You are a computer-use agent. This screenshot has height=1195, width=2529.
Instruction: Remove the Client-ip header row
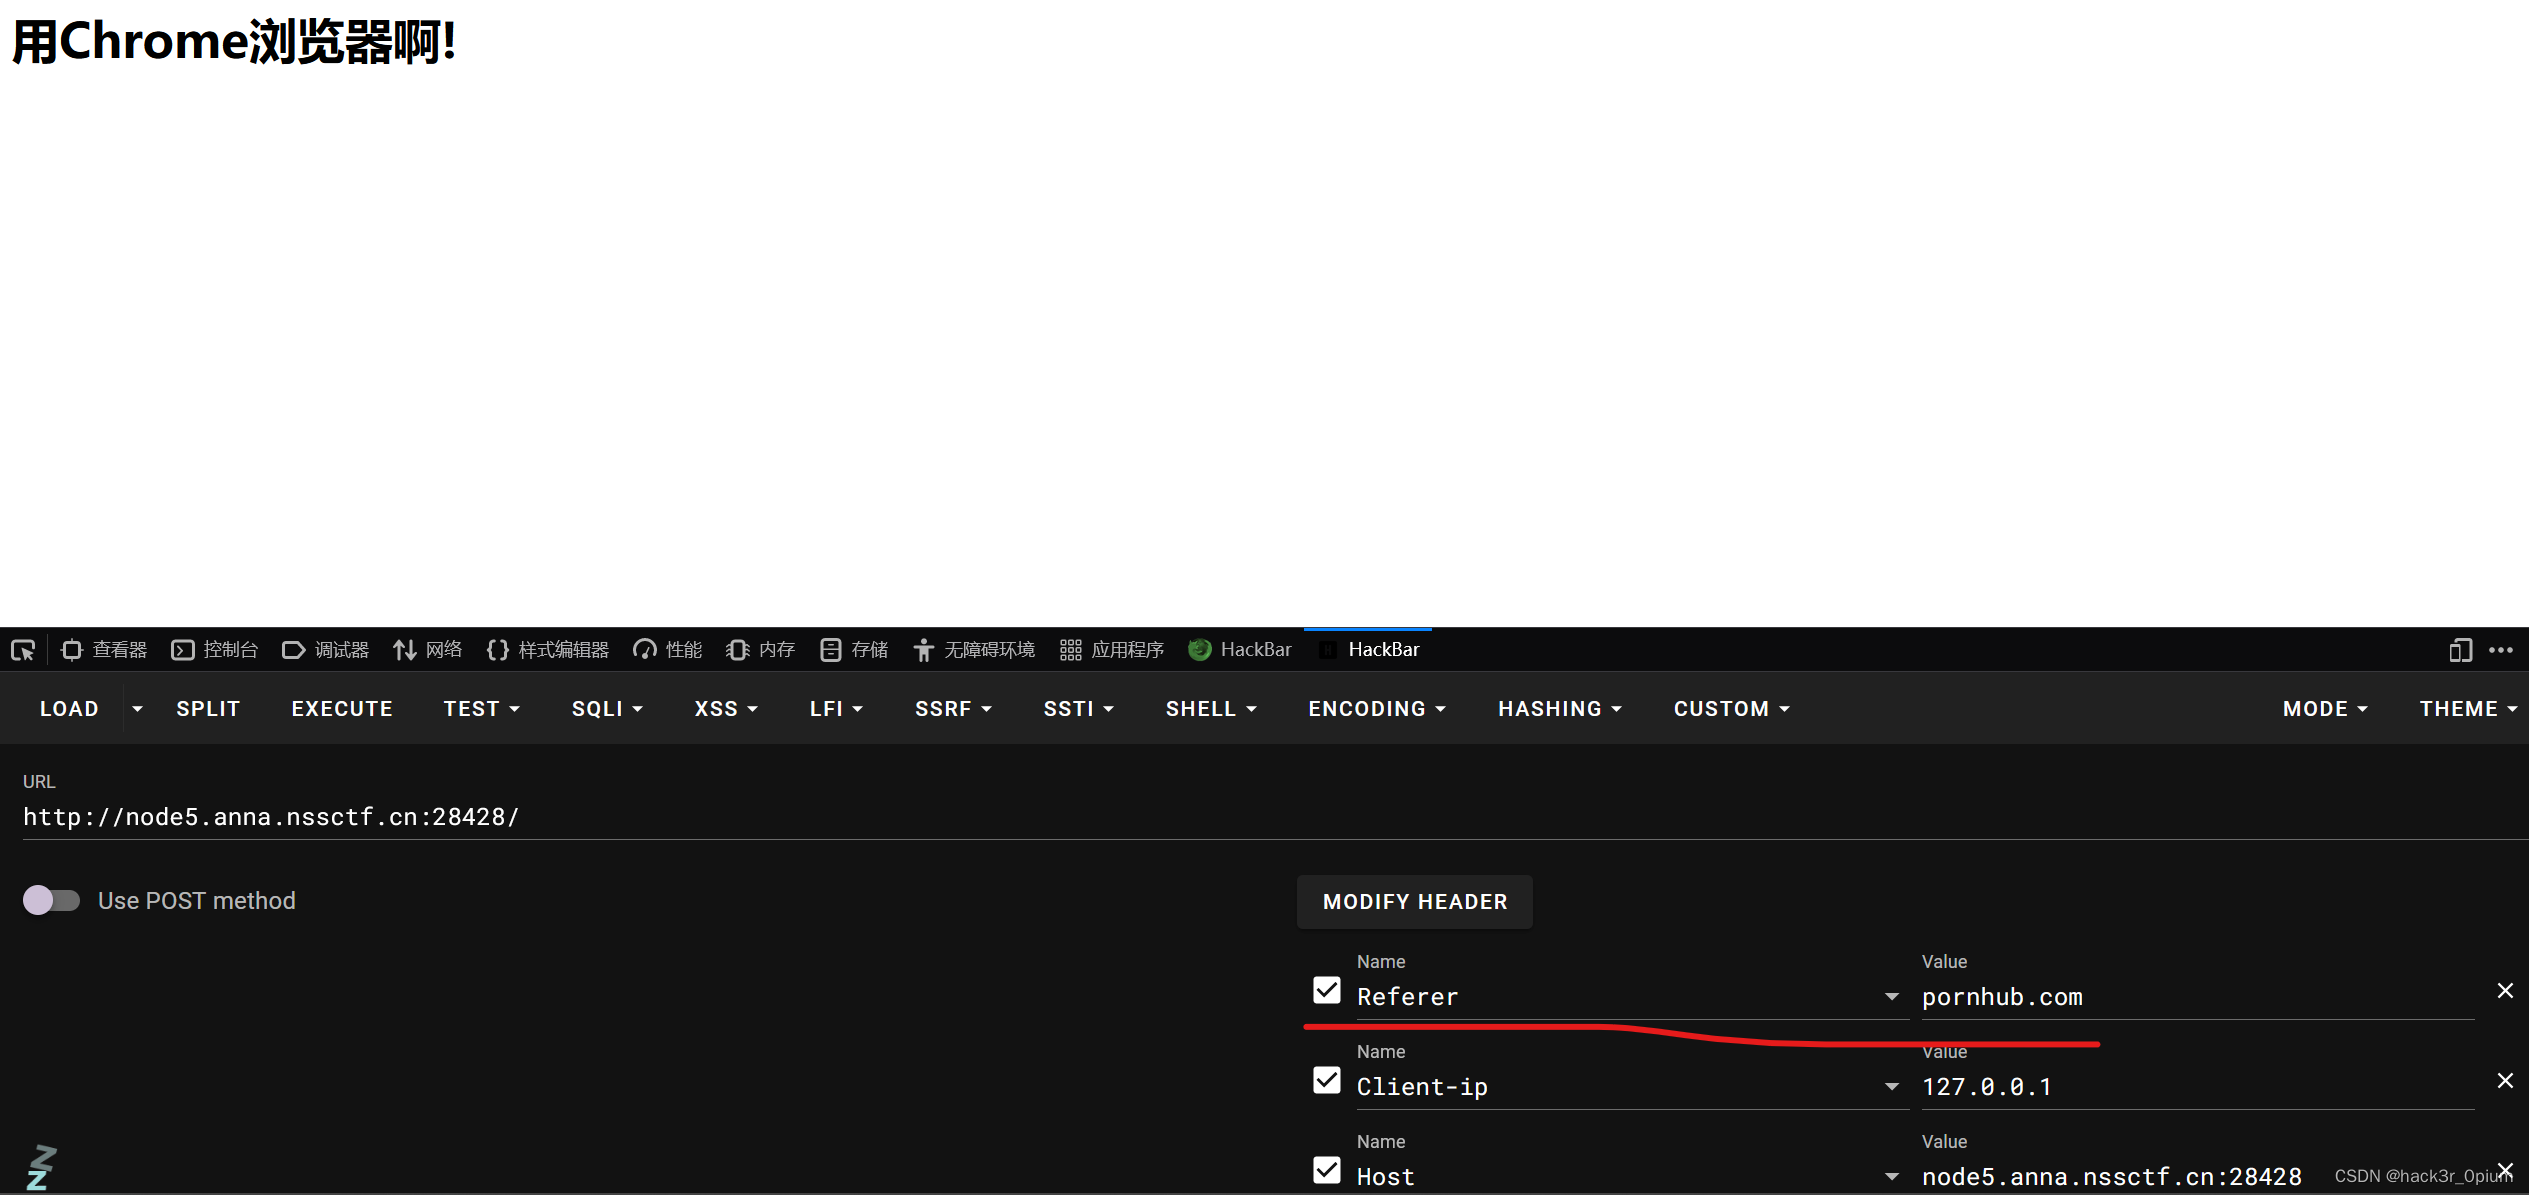pyautogui.click(x=2505, y=1081)
